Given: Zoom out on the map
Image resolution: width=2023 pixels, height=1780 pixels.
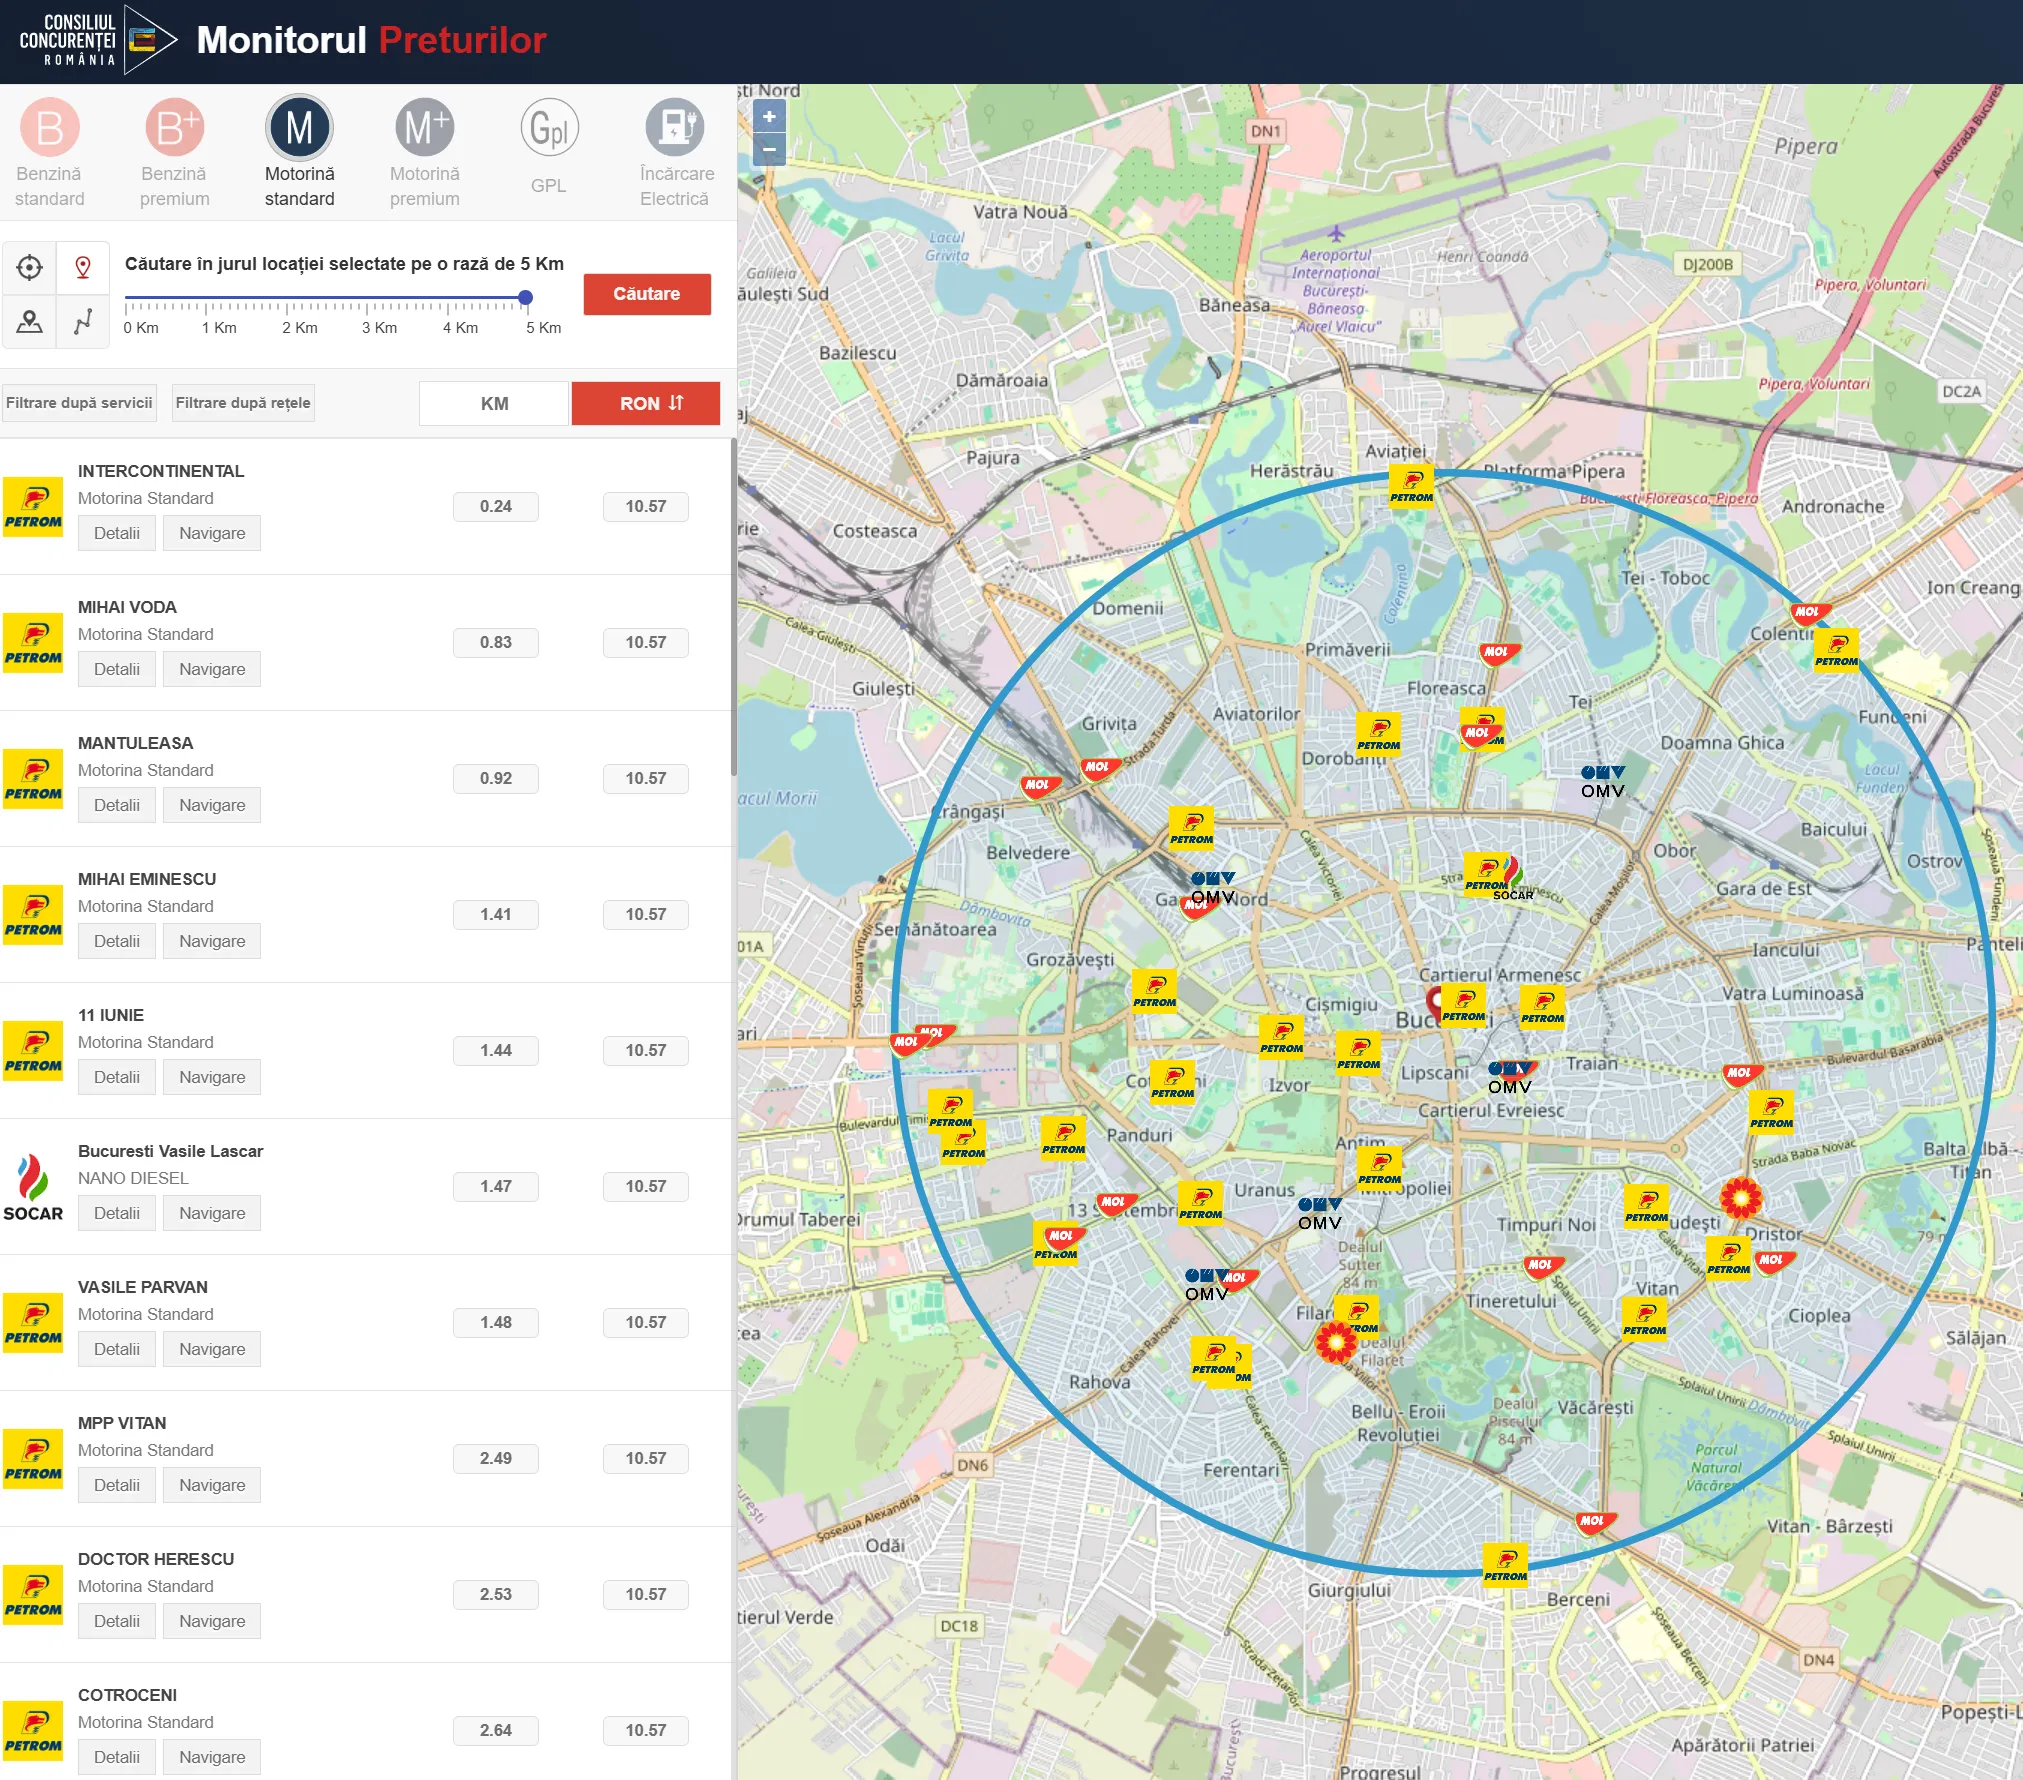Looking at the screenshot, I should (x=769, y=150).
